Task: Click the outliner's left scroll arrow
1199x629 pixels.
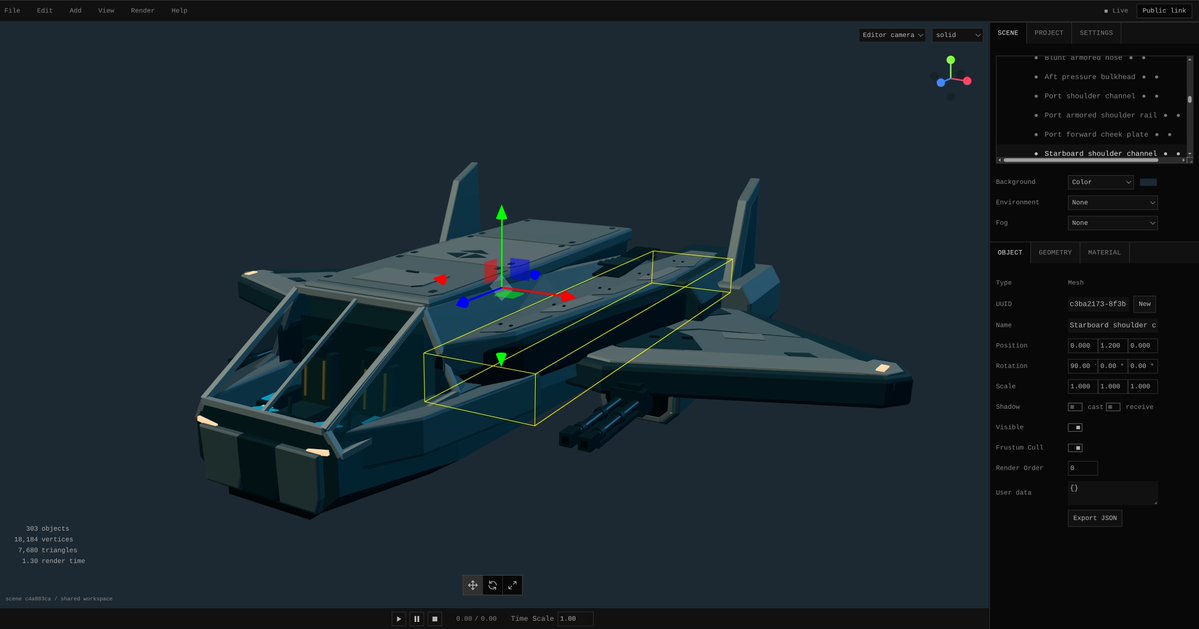Action: point(999,160)
